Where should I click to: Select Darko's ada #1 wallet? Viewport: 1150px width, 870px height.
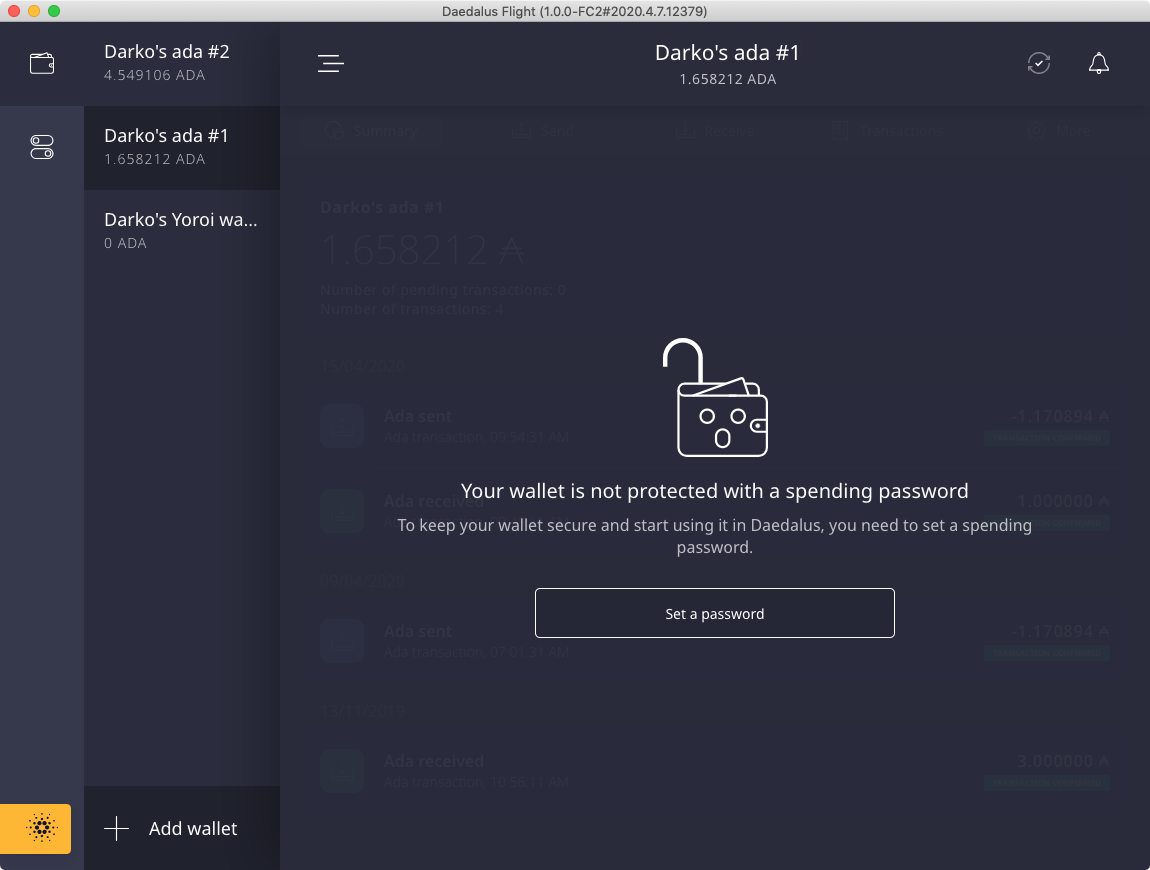(182, 146)
